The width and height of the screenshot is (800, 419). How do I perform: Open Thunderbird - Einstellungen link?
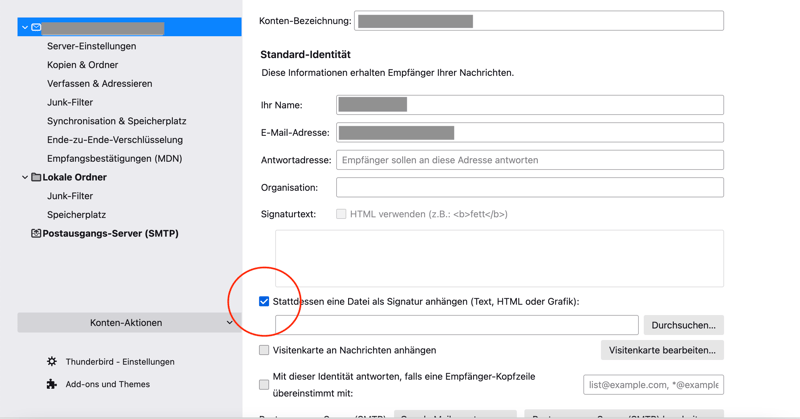[x=120, y=361]
